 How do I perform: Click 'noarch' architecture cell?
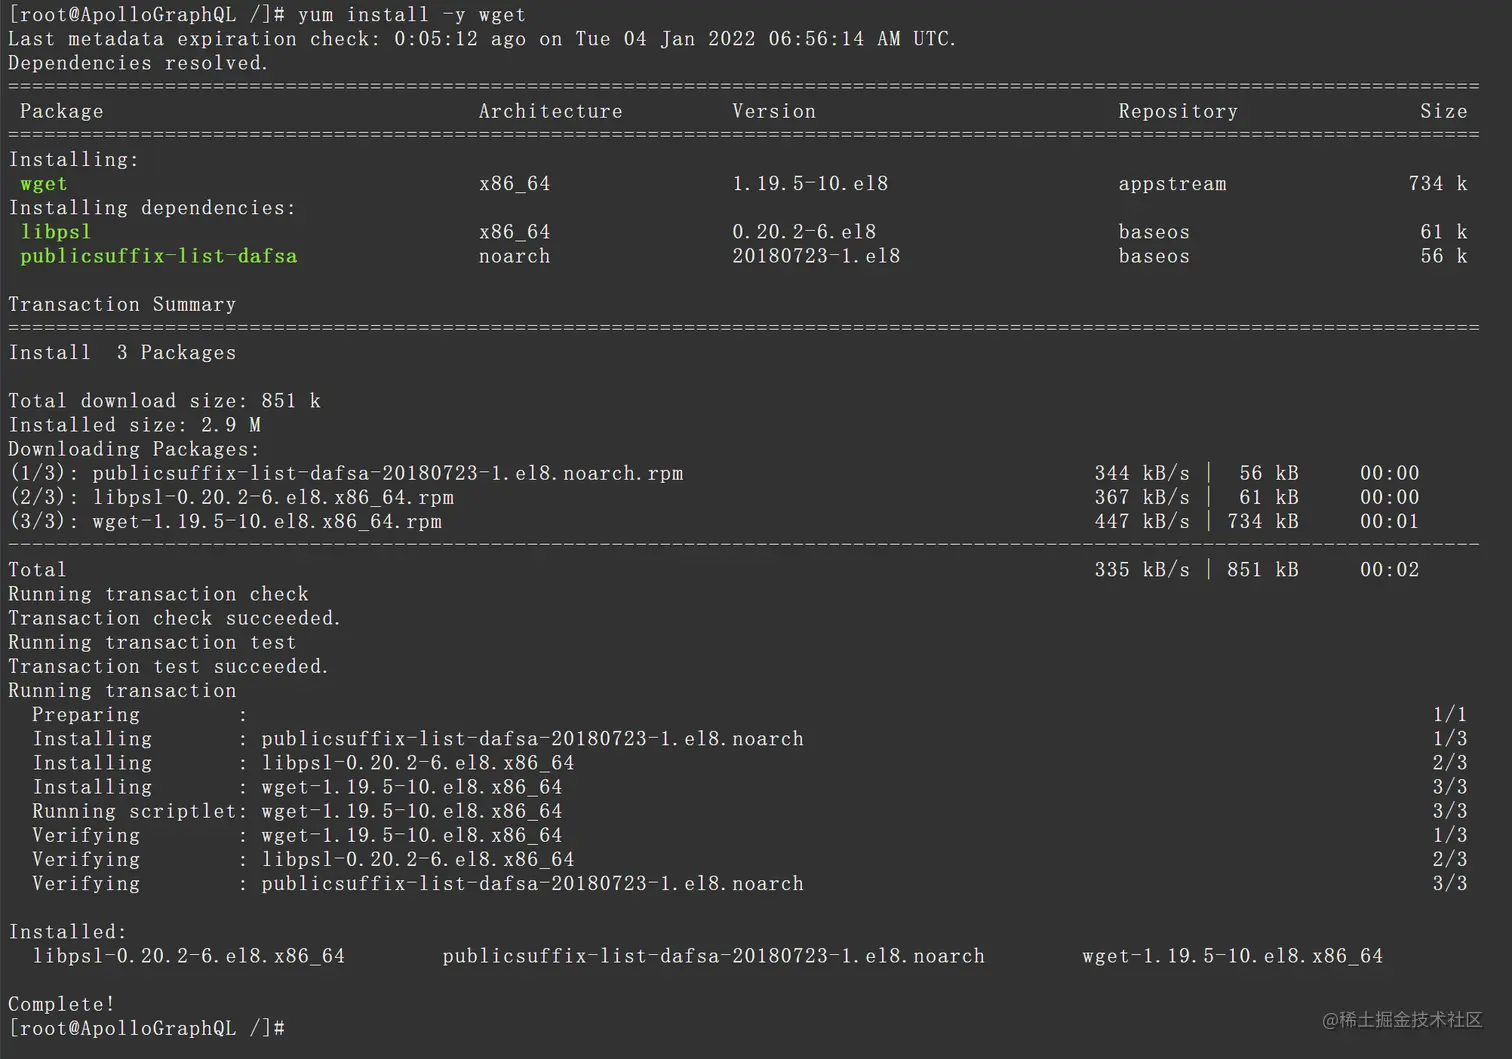point(514,256)
